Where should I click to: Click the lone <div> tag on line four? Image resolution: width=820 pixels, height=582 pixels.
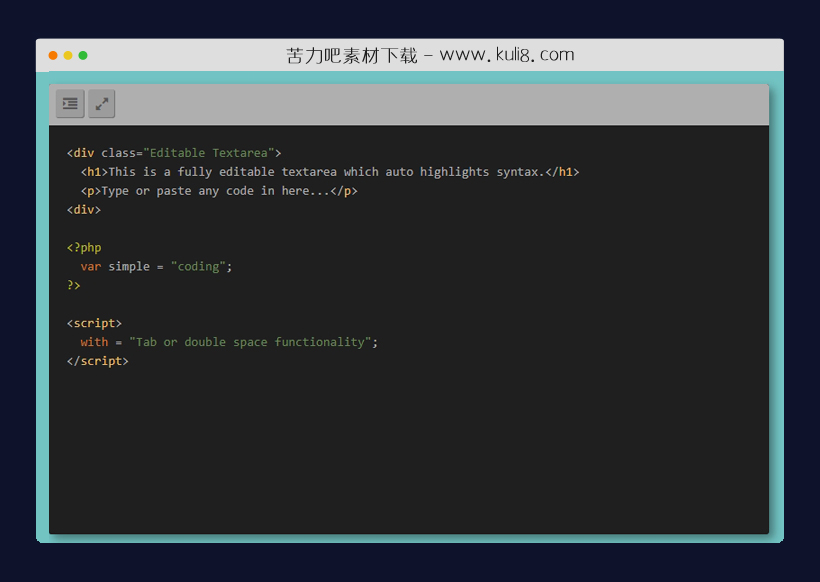pos(84,210)
